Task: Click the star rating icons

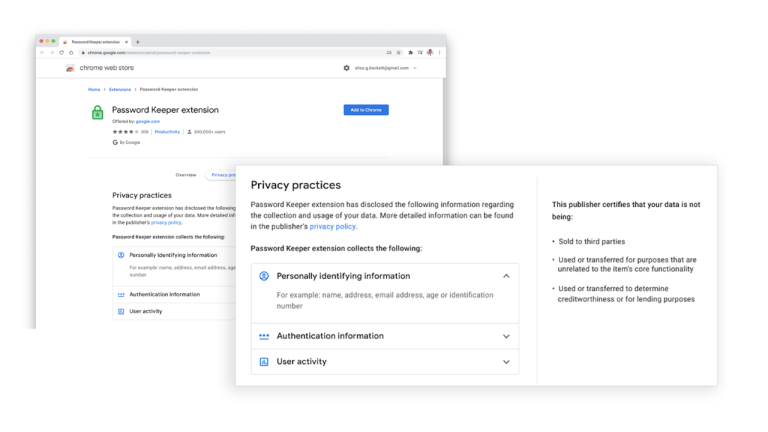Action: click(x=125, y=132)
